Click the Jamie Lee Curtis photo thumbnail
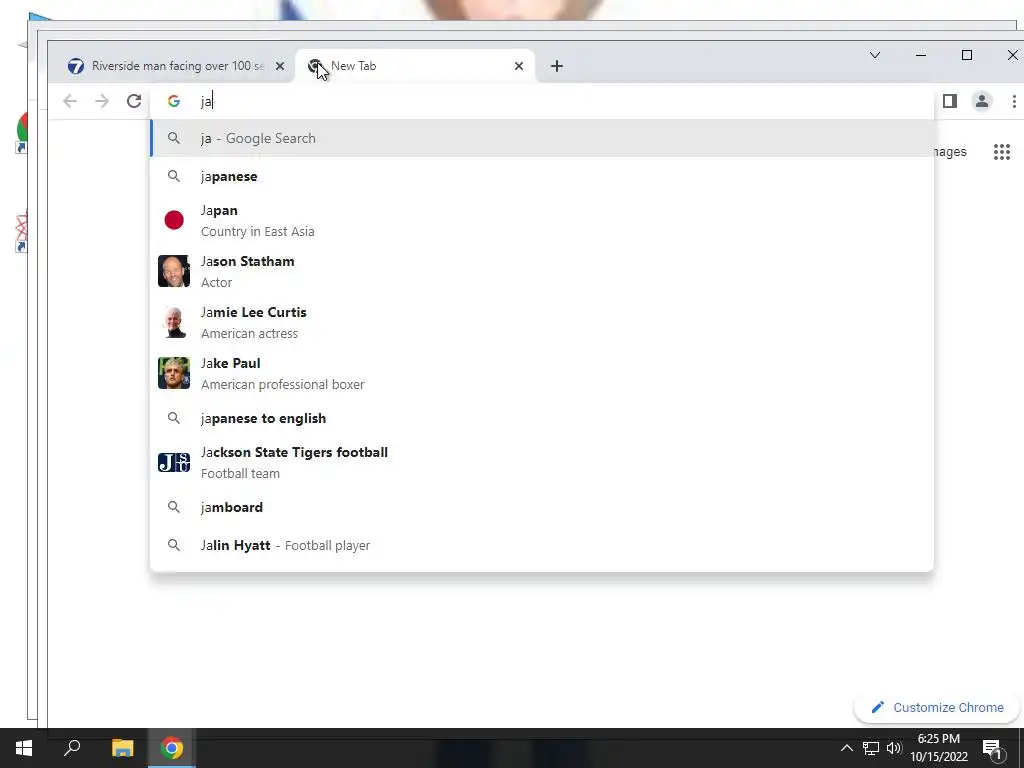The width and height of the screenshot is (1024, 768). click(174, 322)
